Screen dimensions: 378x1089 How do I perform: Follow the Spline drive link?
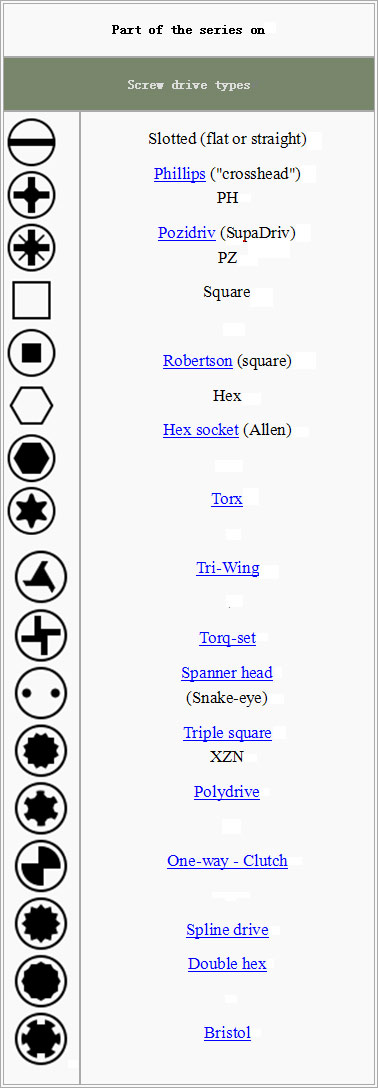pos(227,929)
